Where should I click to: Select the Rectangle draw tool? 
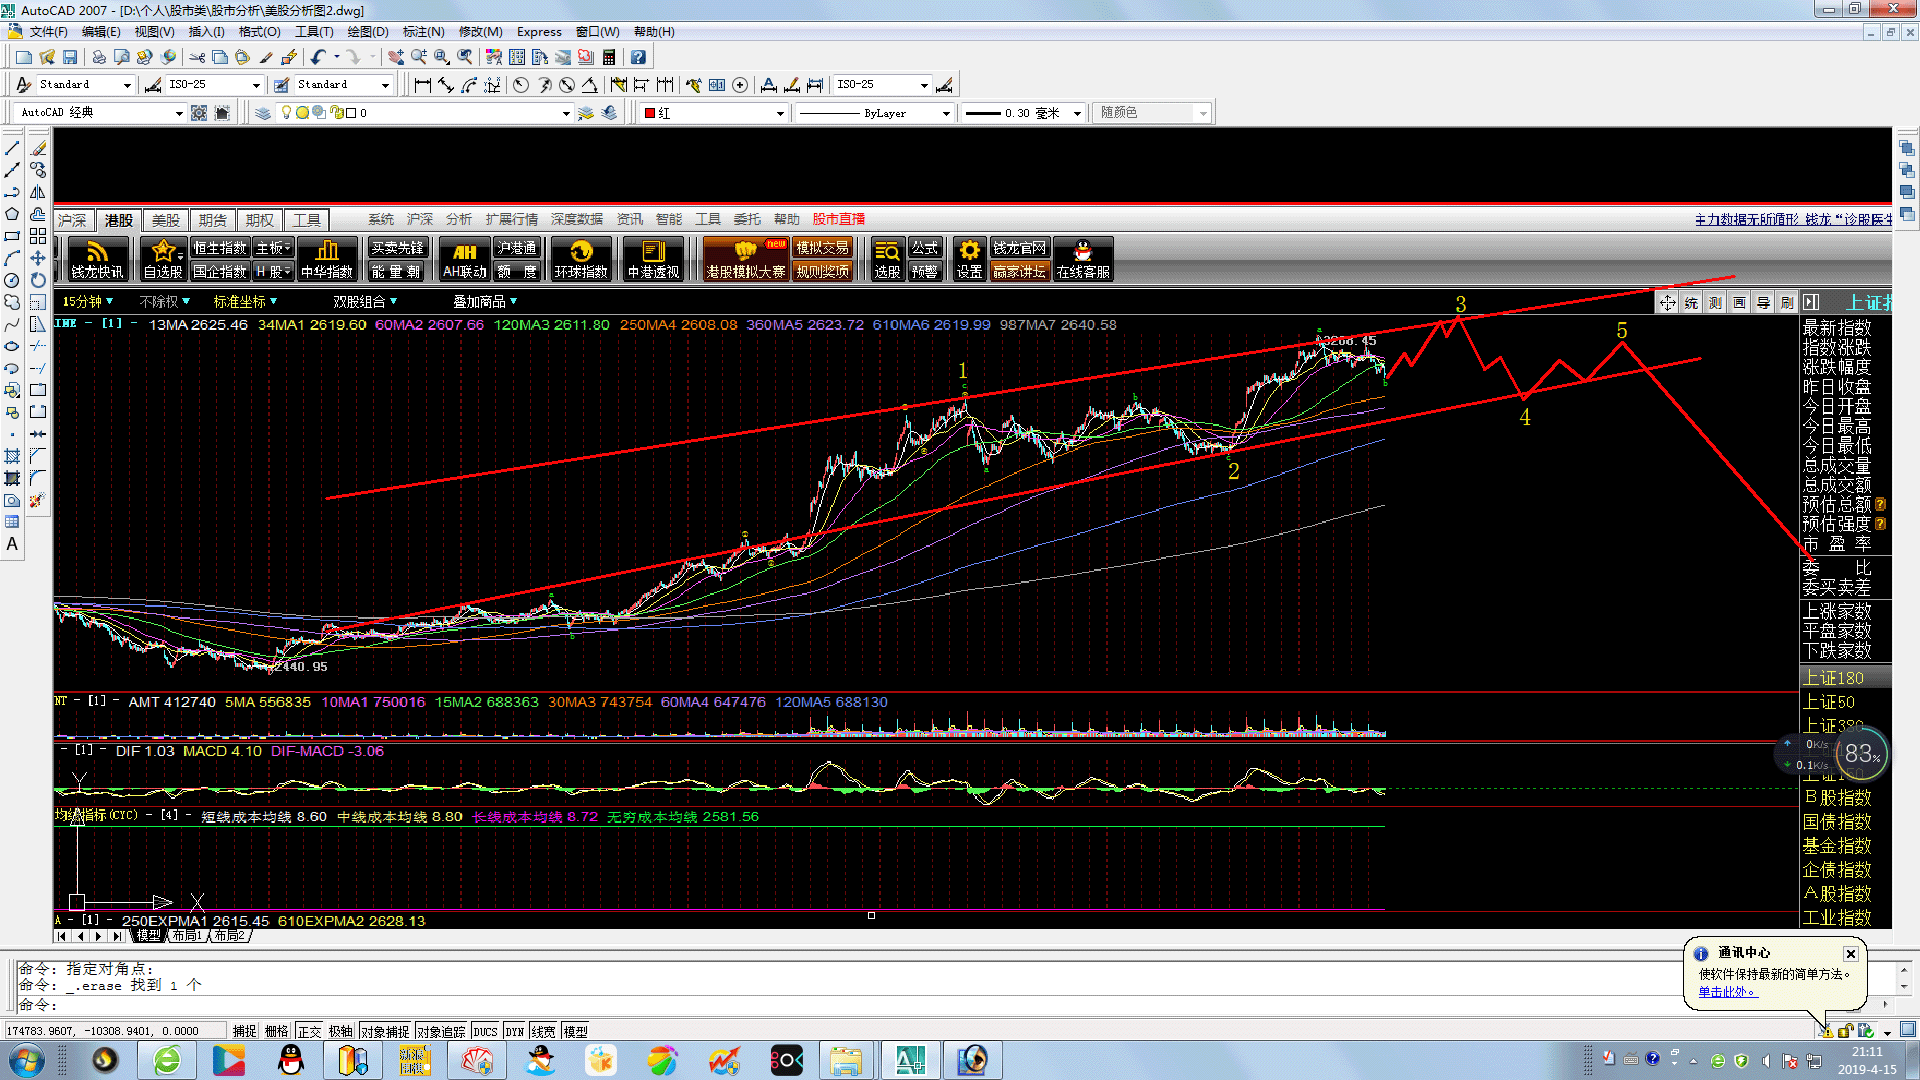pos(12,236)
